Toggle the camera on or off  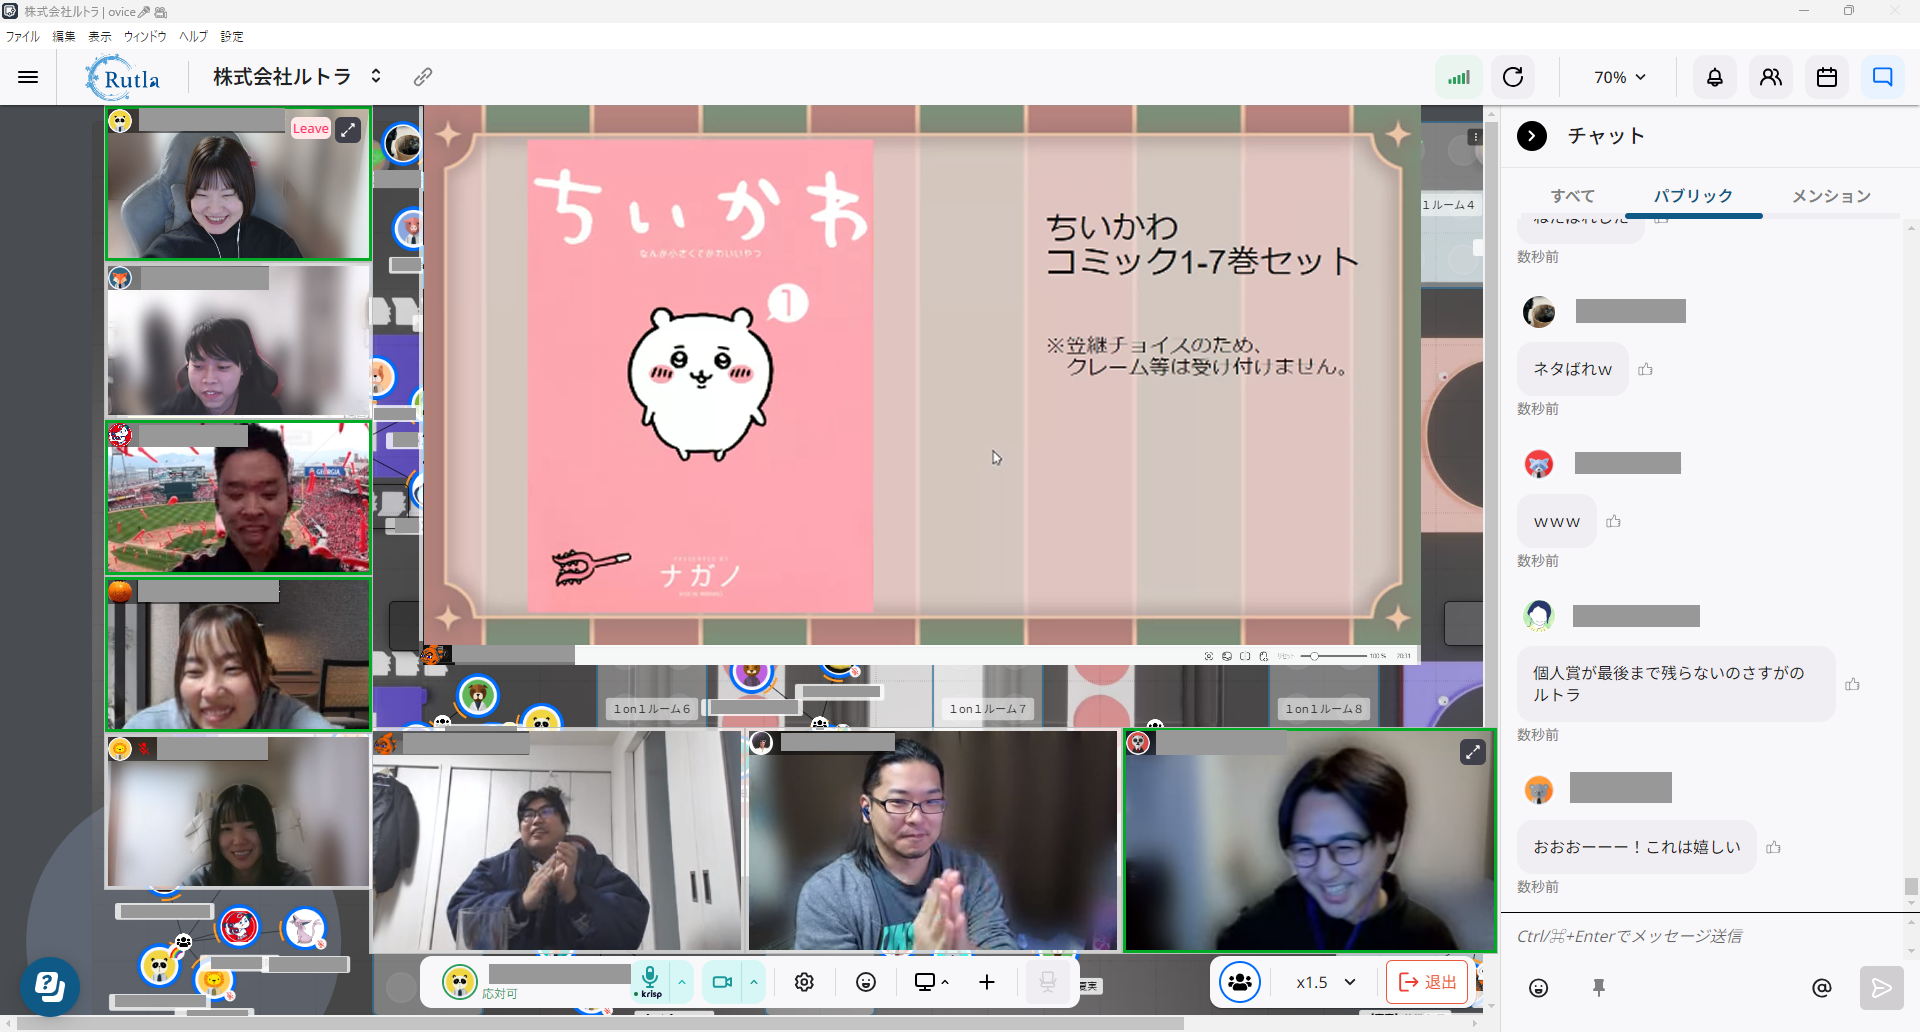722,982
